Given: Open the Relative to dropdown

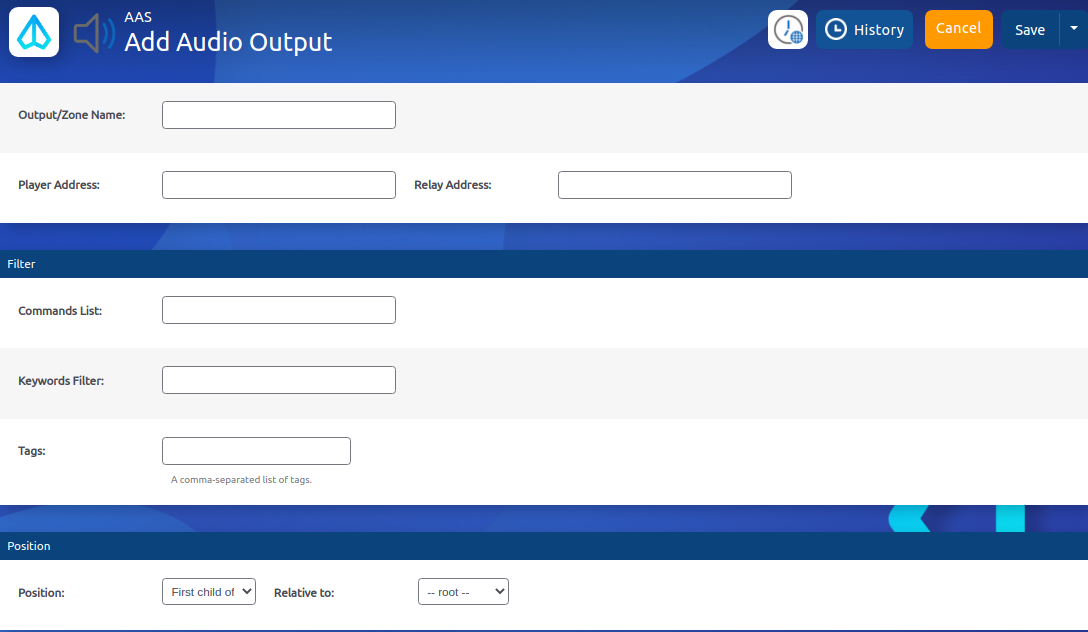Looking at the screenshot, I should [x=463, y=592].
